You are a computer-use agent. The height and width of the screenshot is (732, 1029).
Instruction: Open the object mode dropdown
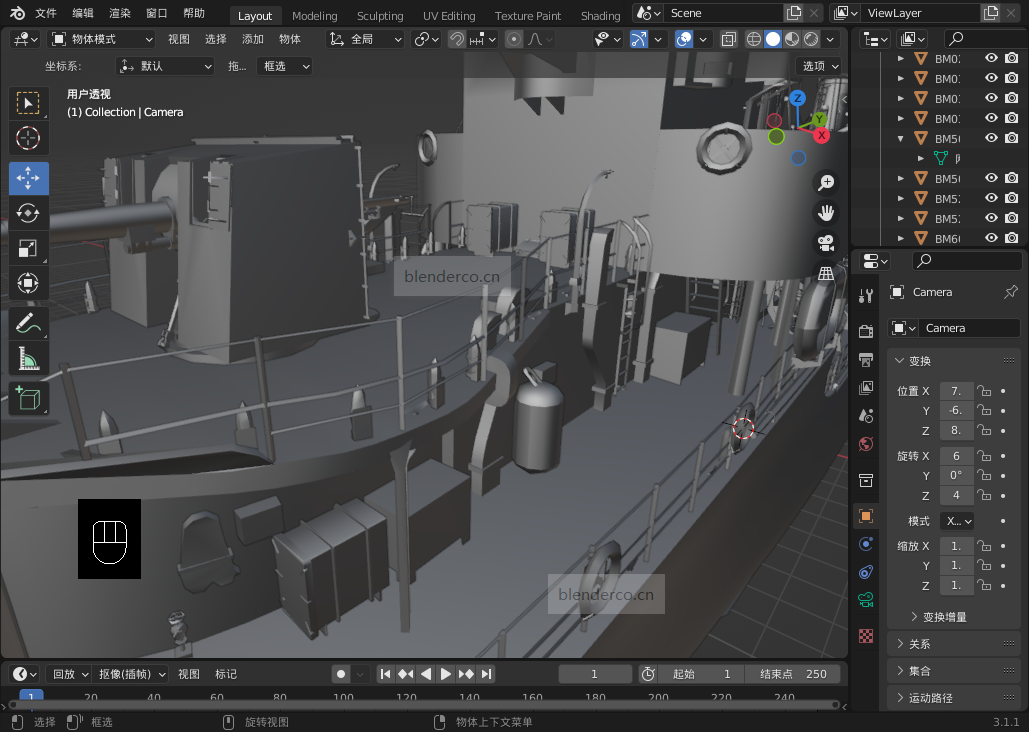pyautogui.click(x=102, y=39)
